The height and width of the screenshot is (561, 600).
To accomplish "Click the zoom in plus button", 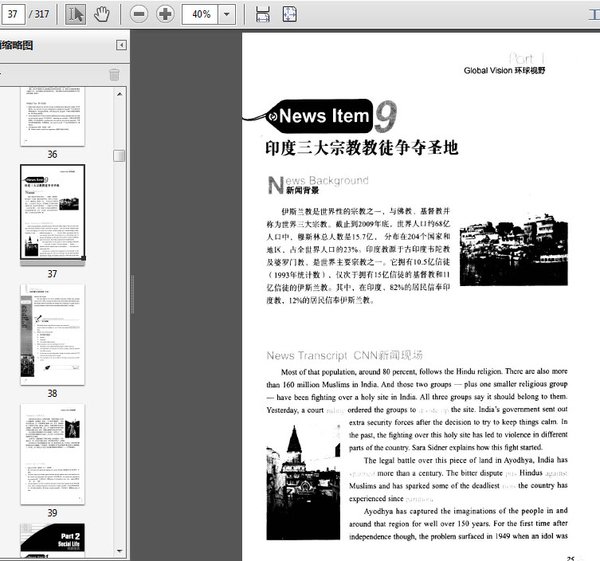I will pyautogui.click(x=165, y=14).
